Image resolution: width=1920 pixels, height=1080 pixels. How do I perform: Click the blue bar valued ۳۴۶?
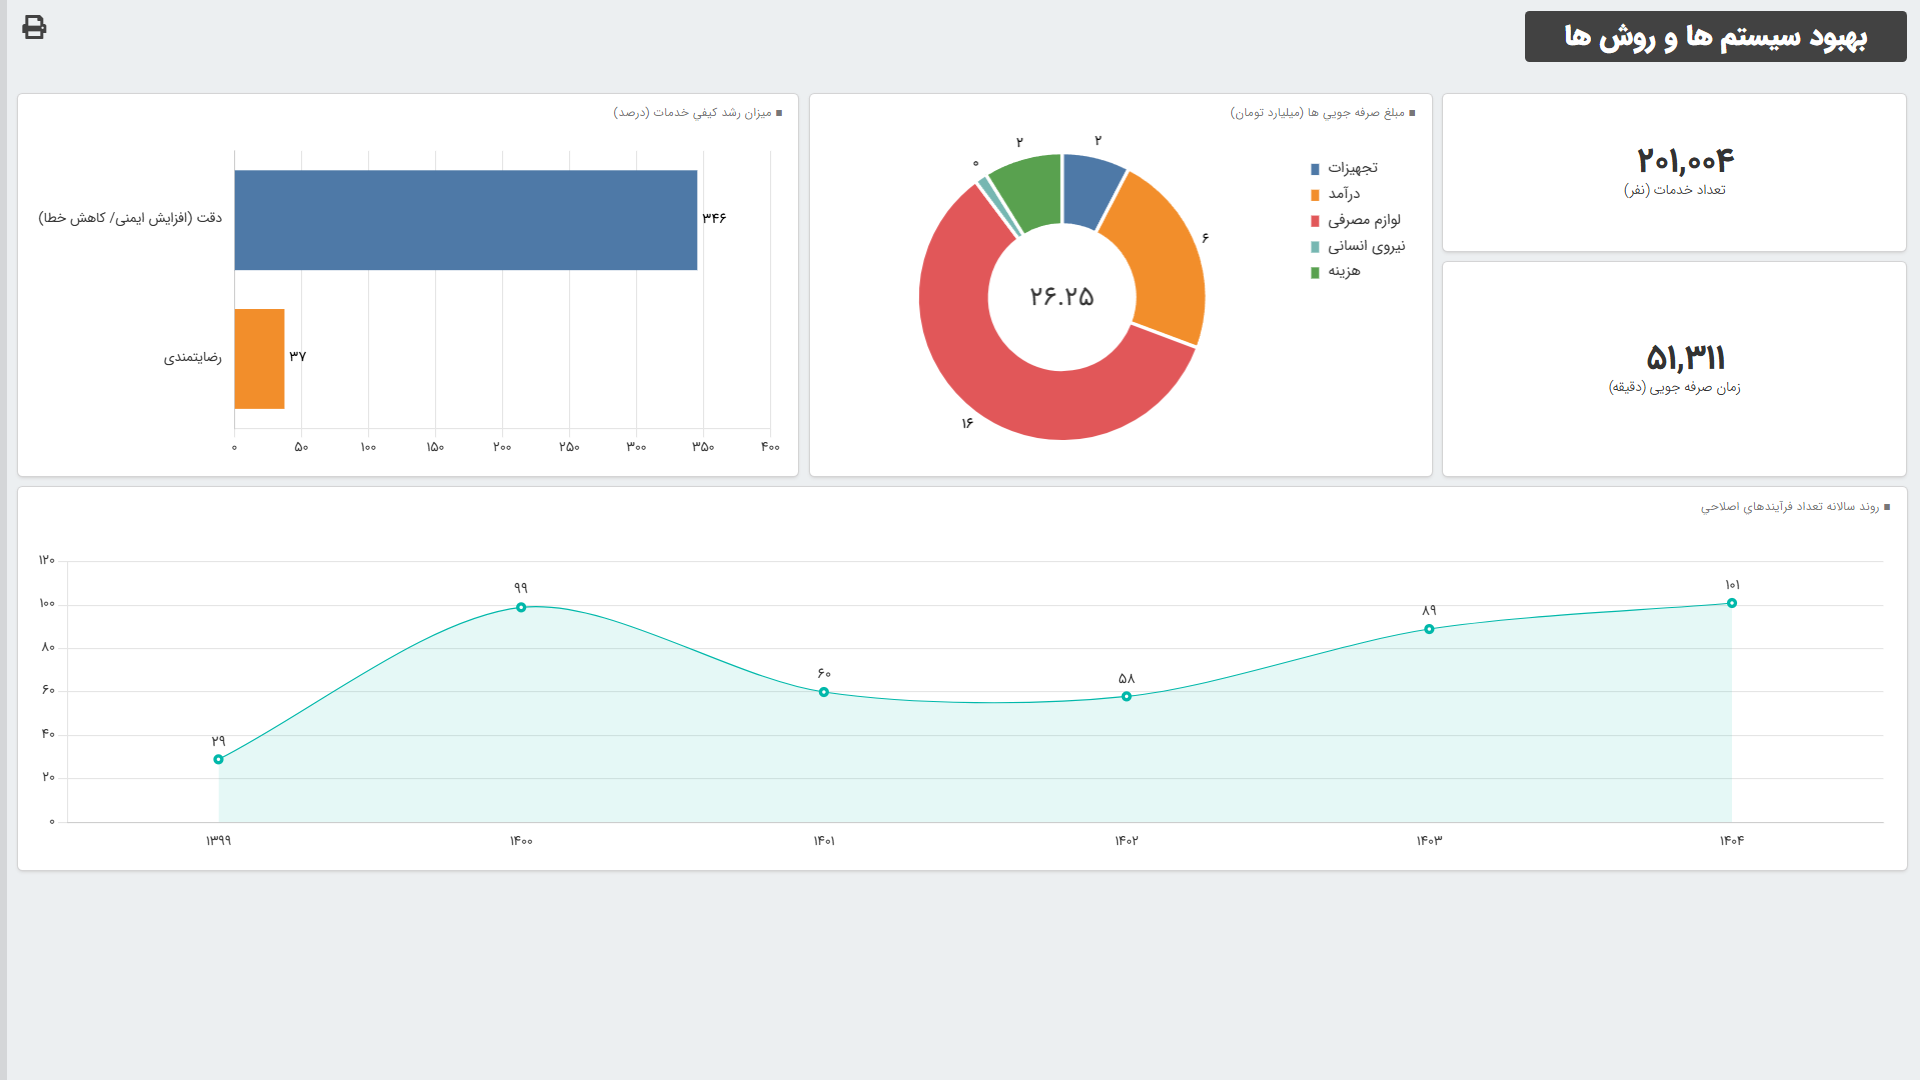(466, 220)
